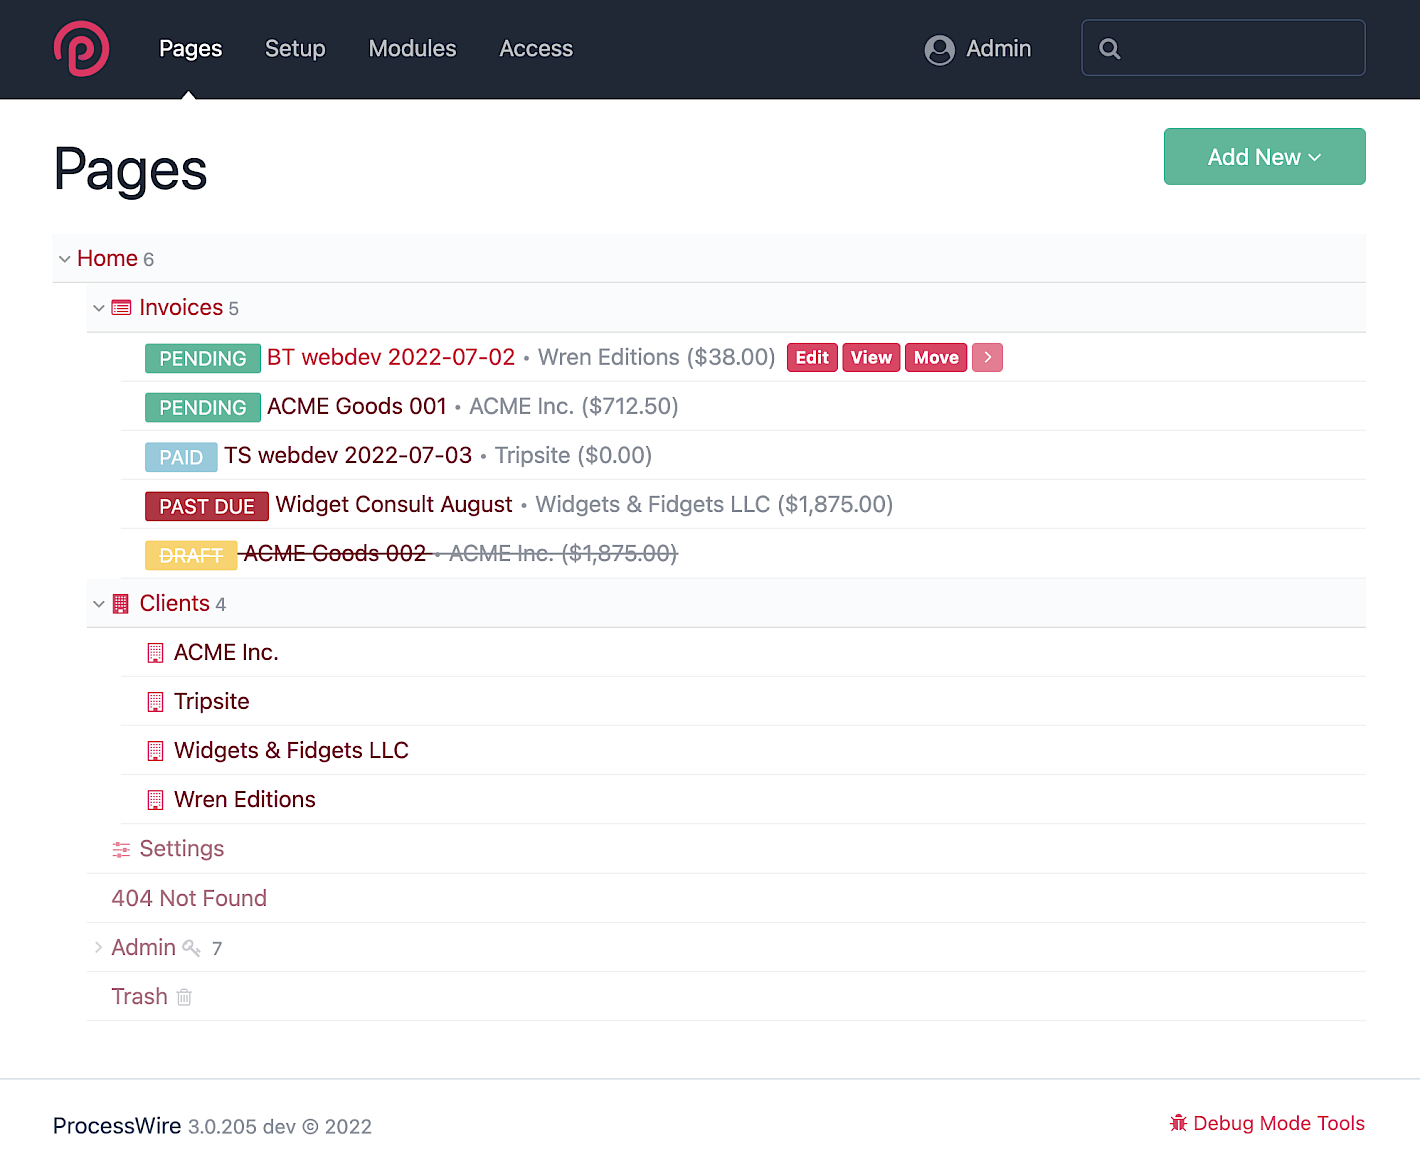Open the Invoices page link
1420x1155 pixels.
[181, 307]
